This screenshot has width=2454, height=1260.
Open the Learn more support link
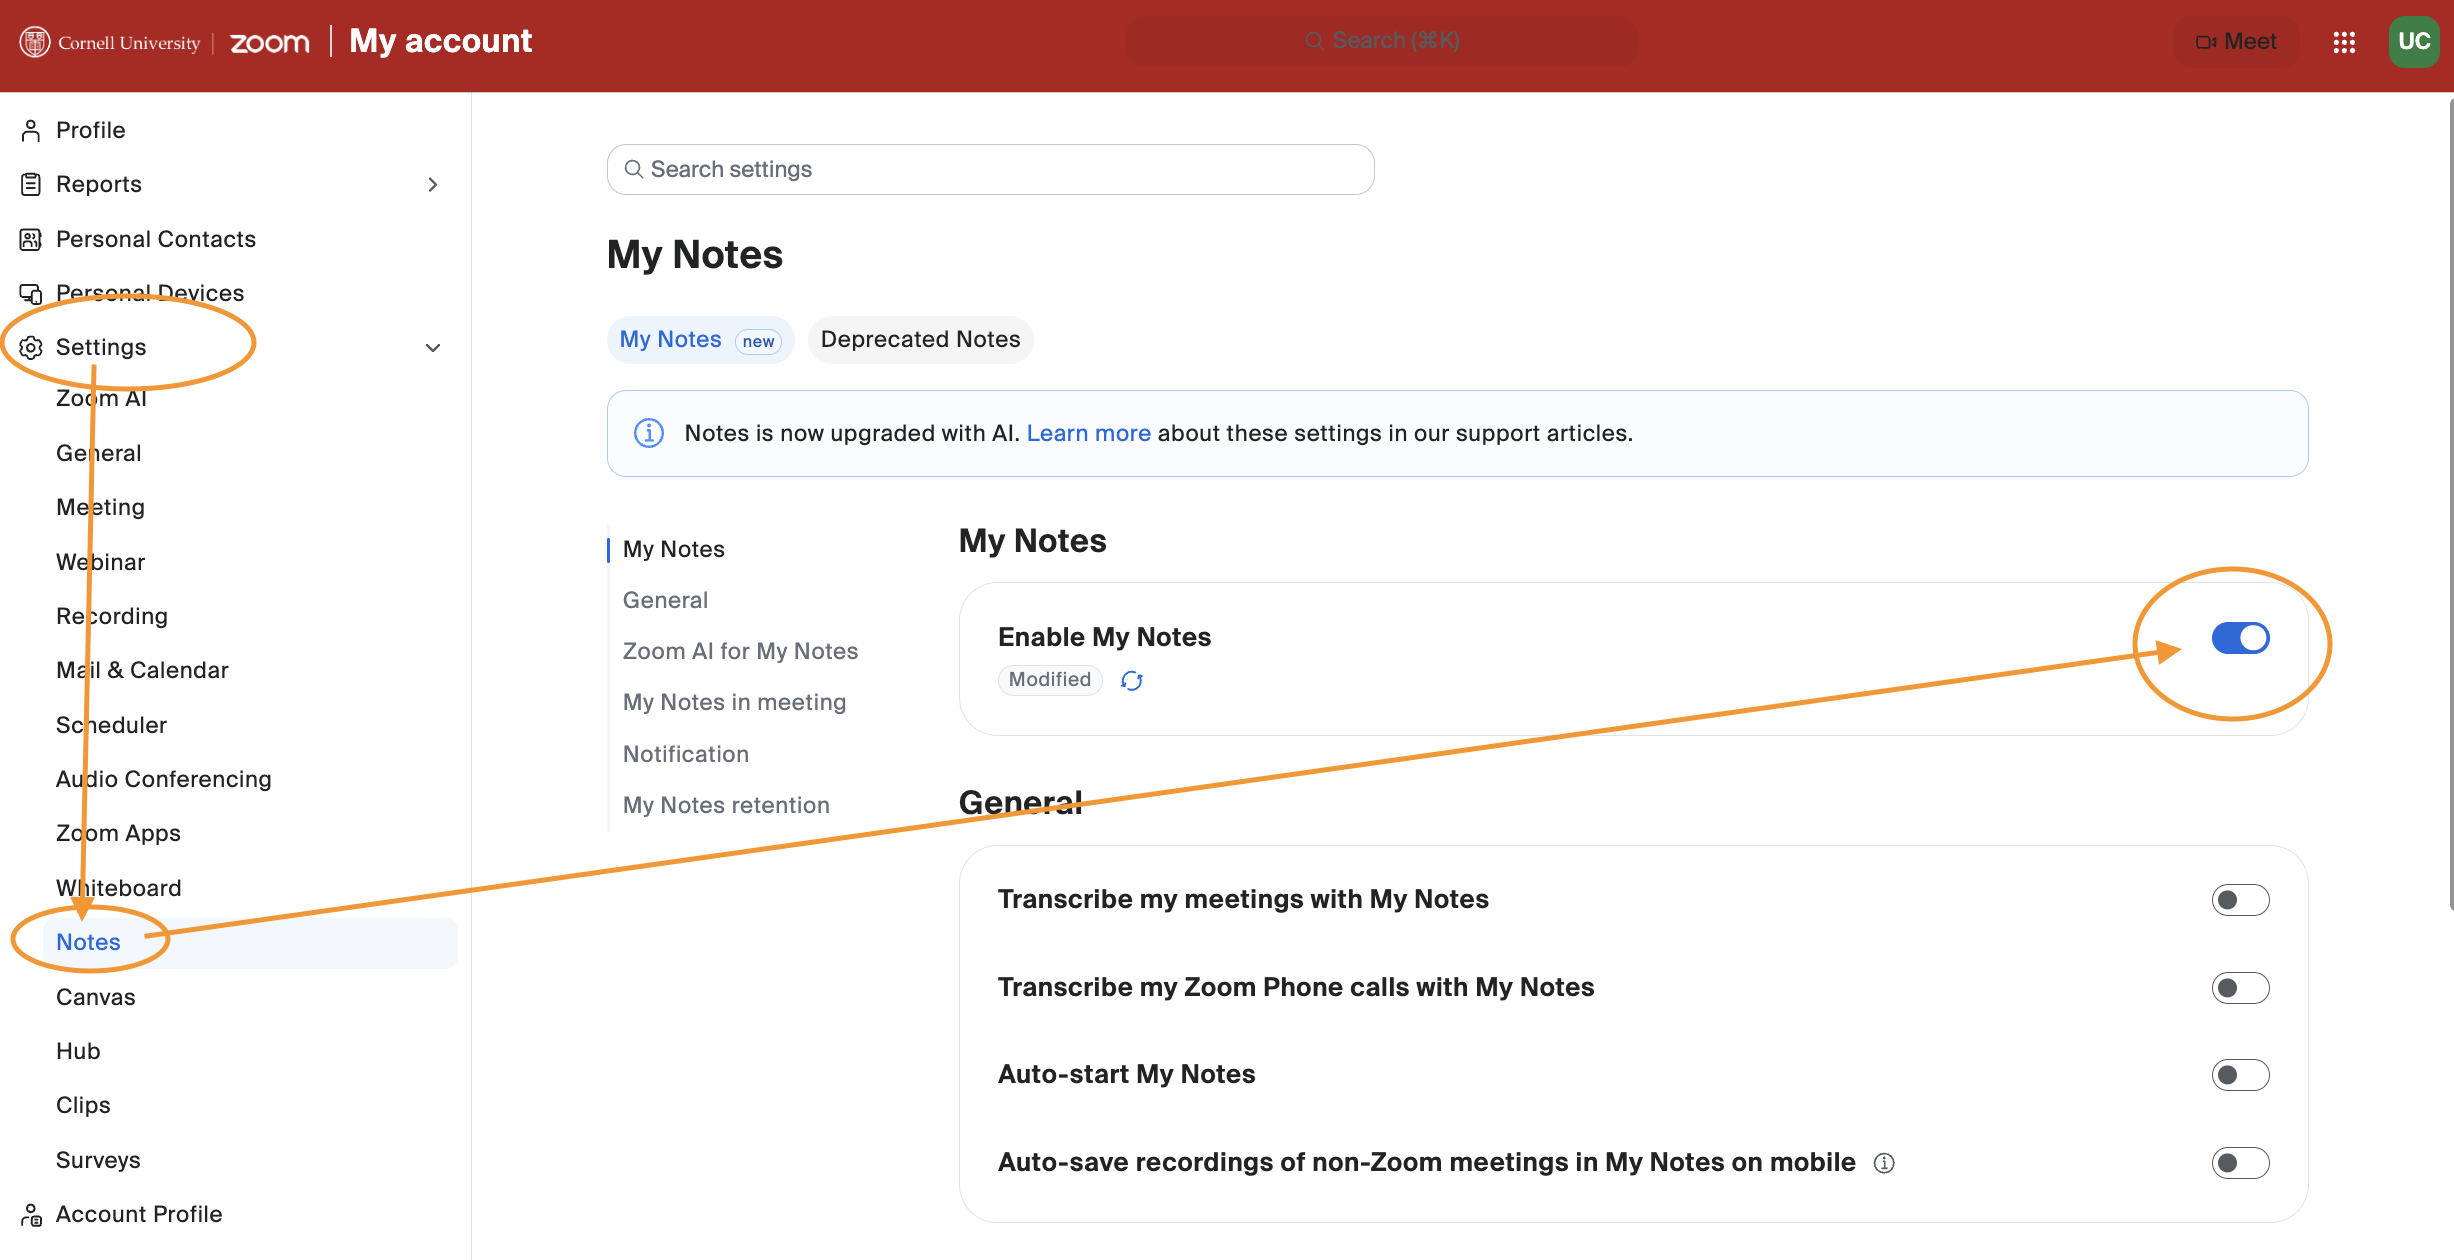[x=1088, y=433]
